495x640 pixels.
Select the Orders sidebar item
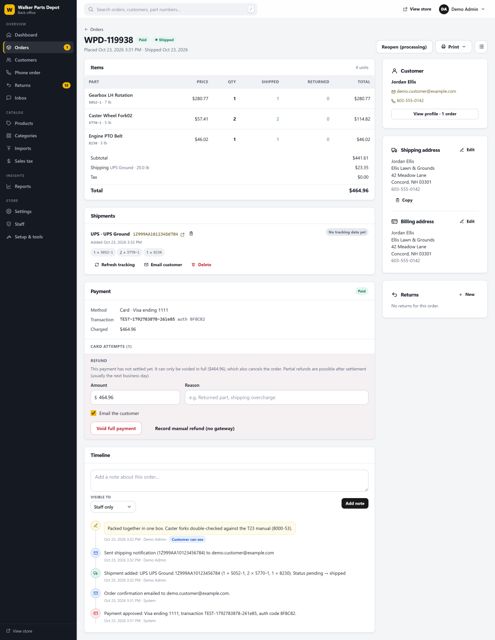pos(38,47)
